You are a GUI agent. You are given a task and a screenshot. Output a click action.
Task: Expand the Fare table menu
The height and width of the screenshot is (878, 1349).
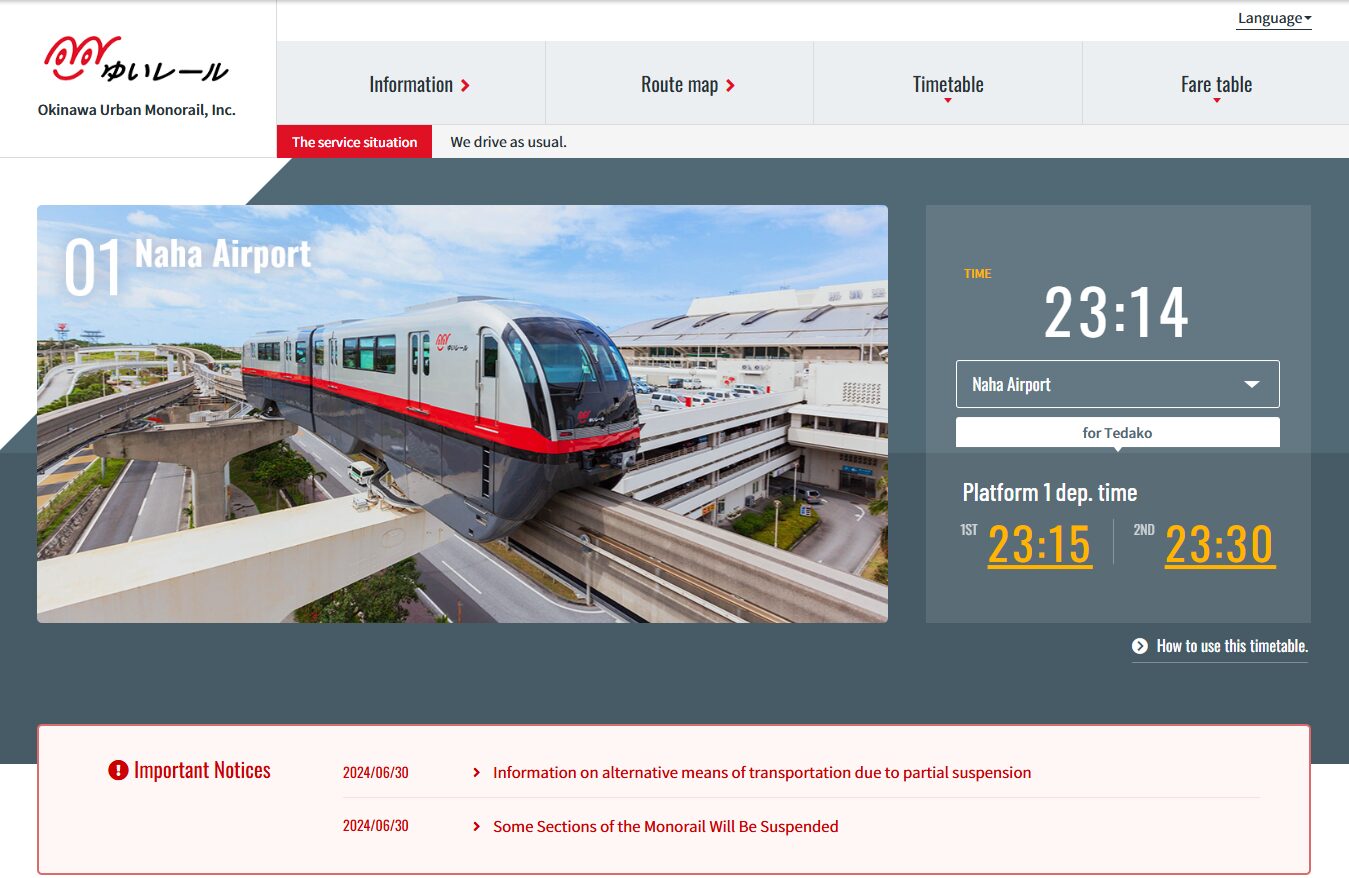1215,84
